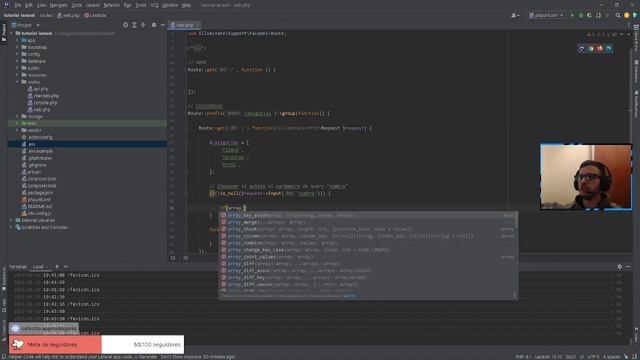The width and height of the screenshot is (640, 360).
Task: Expand Scratches and Consoles node
Action: click(11, 227)
